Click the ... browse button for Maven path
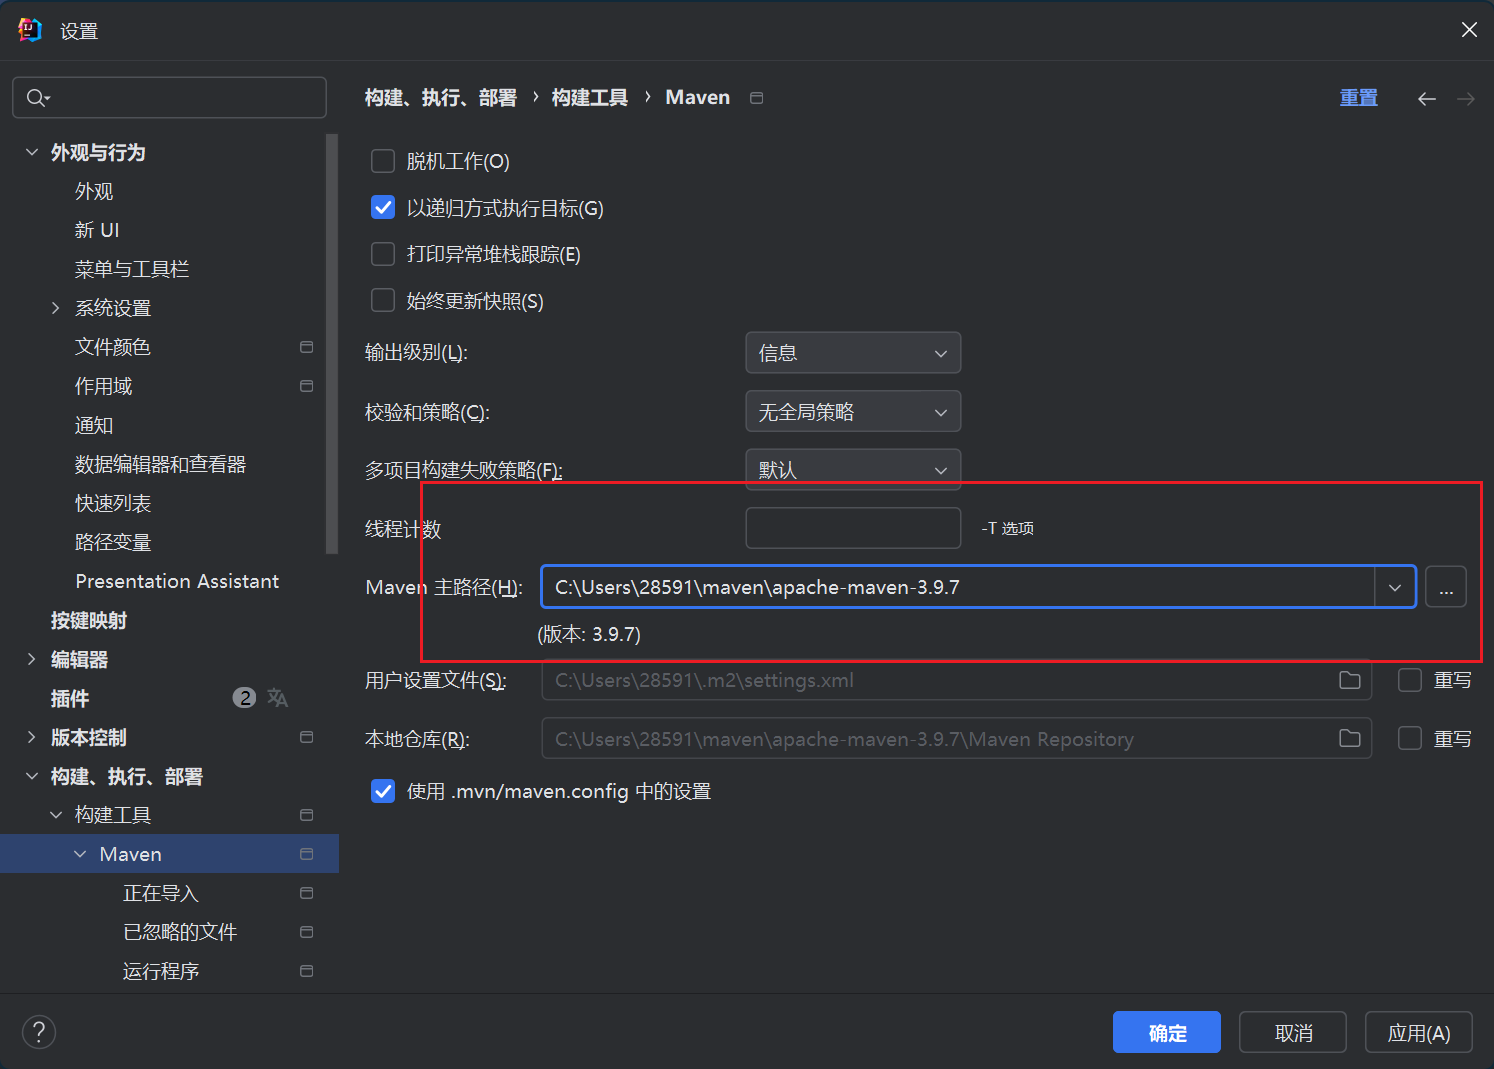This screenshot has width=1494, height=1069. pos(1446,587)
